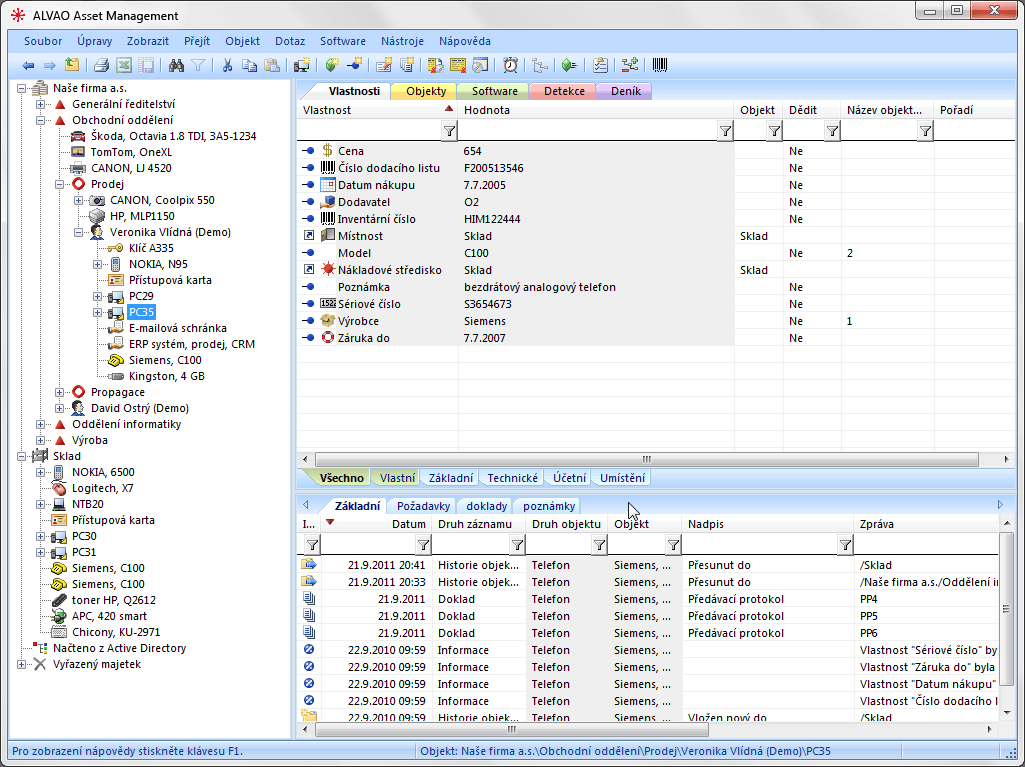Click the Print toolbar icon

click(x=101, y=66)
